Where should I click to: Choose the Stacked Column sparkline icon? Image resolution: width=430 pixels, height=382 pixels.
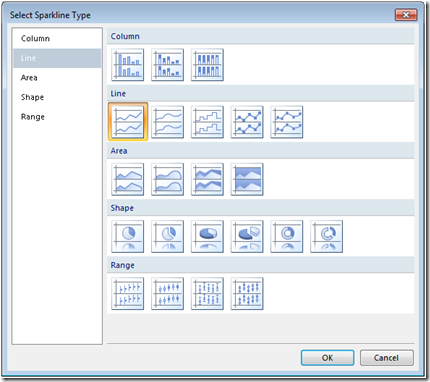[167, 65]
